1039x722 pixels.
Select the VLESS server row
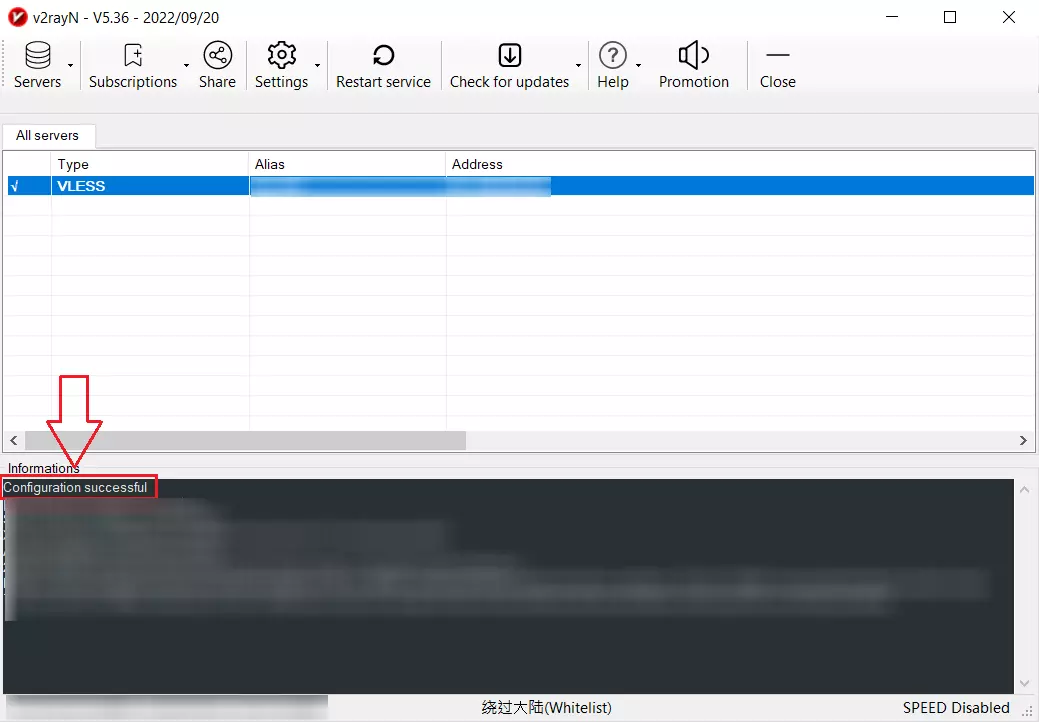coord(150,186)
